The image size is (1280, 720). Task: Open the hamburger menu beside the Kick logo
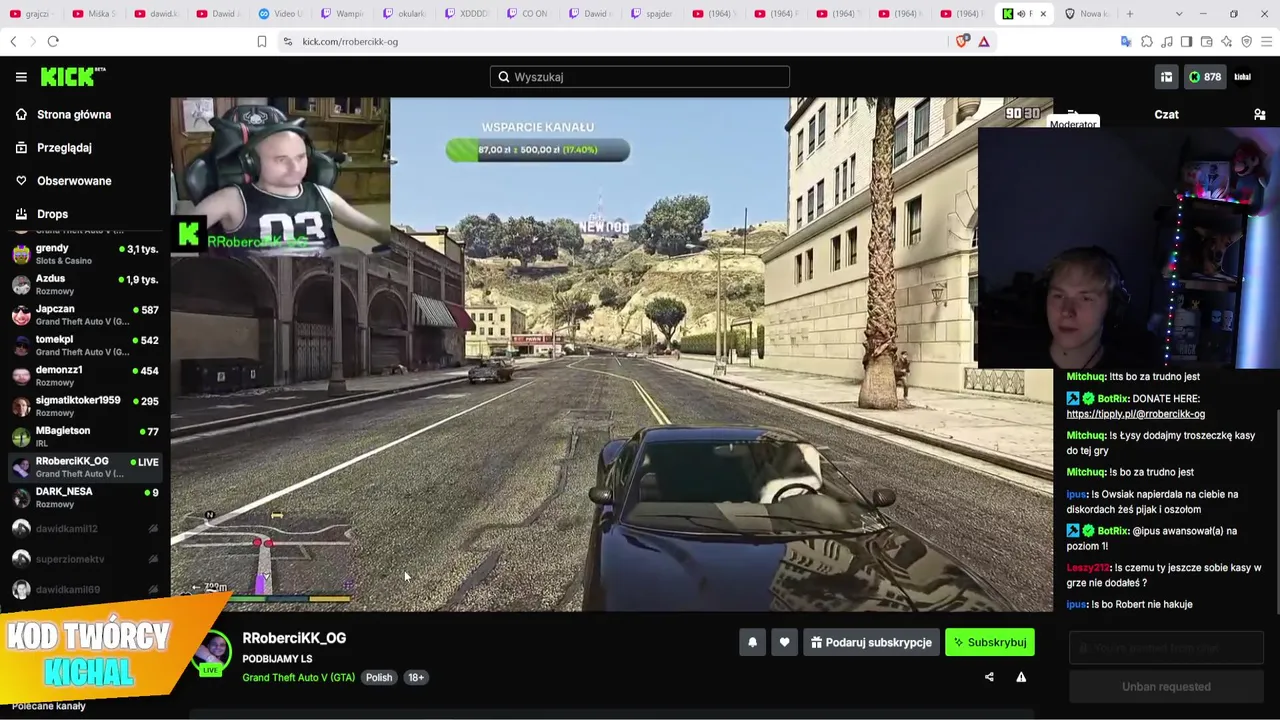[x=21, y=77]
